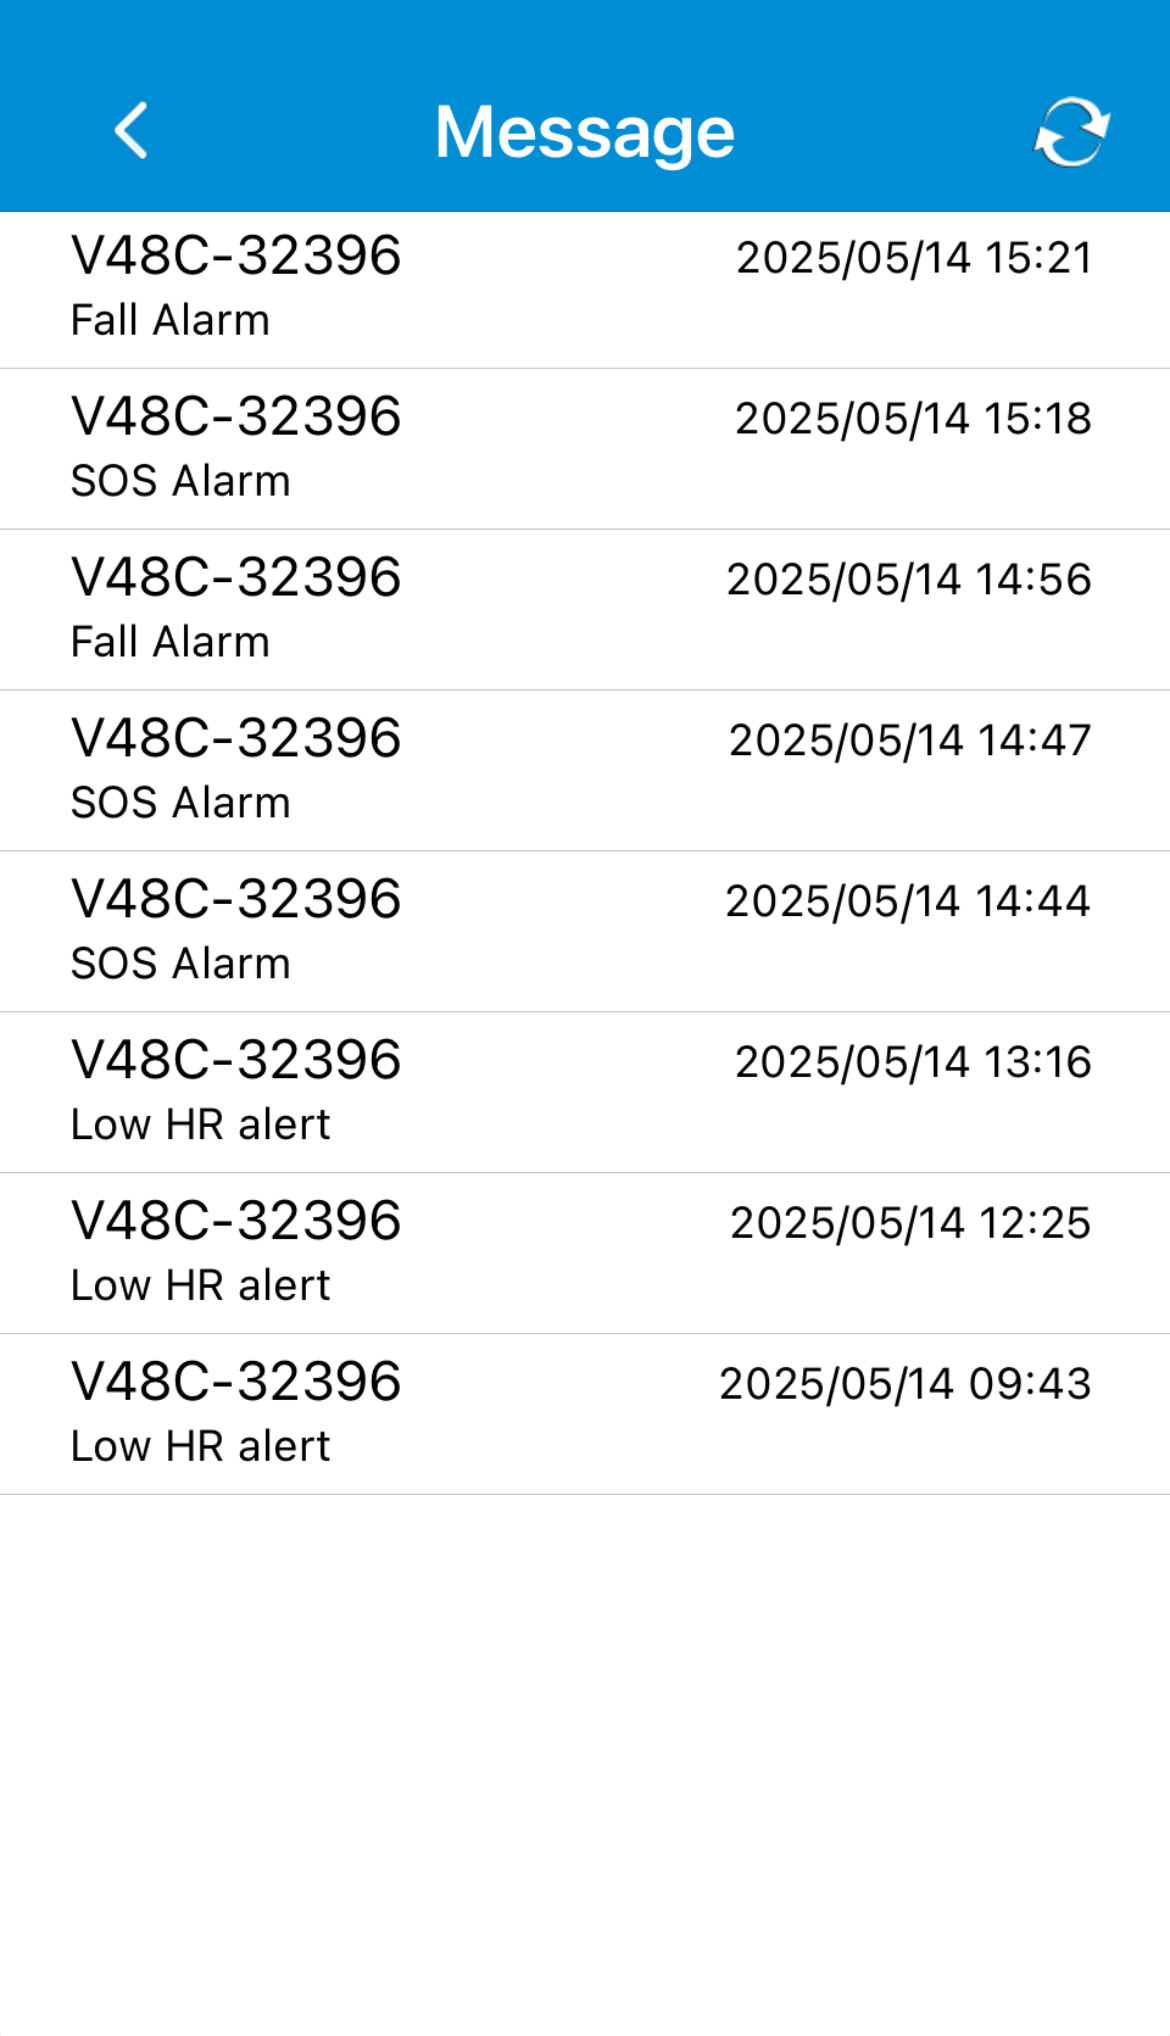
Task: Click the timestamp 2025/05/14 15:18
Action: pyautogui.click(x=913, y=419)
